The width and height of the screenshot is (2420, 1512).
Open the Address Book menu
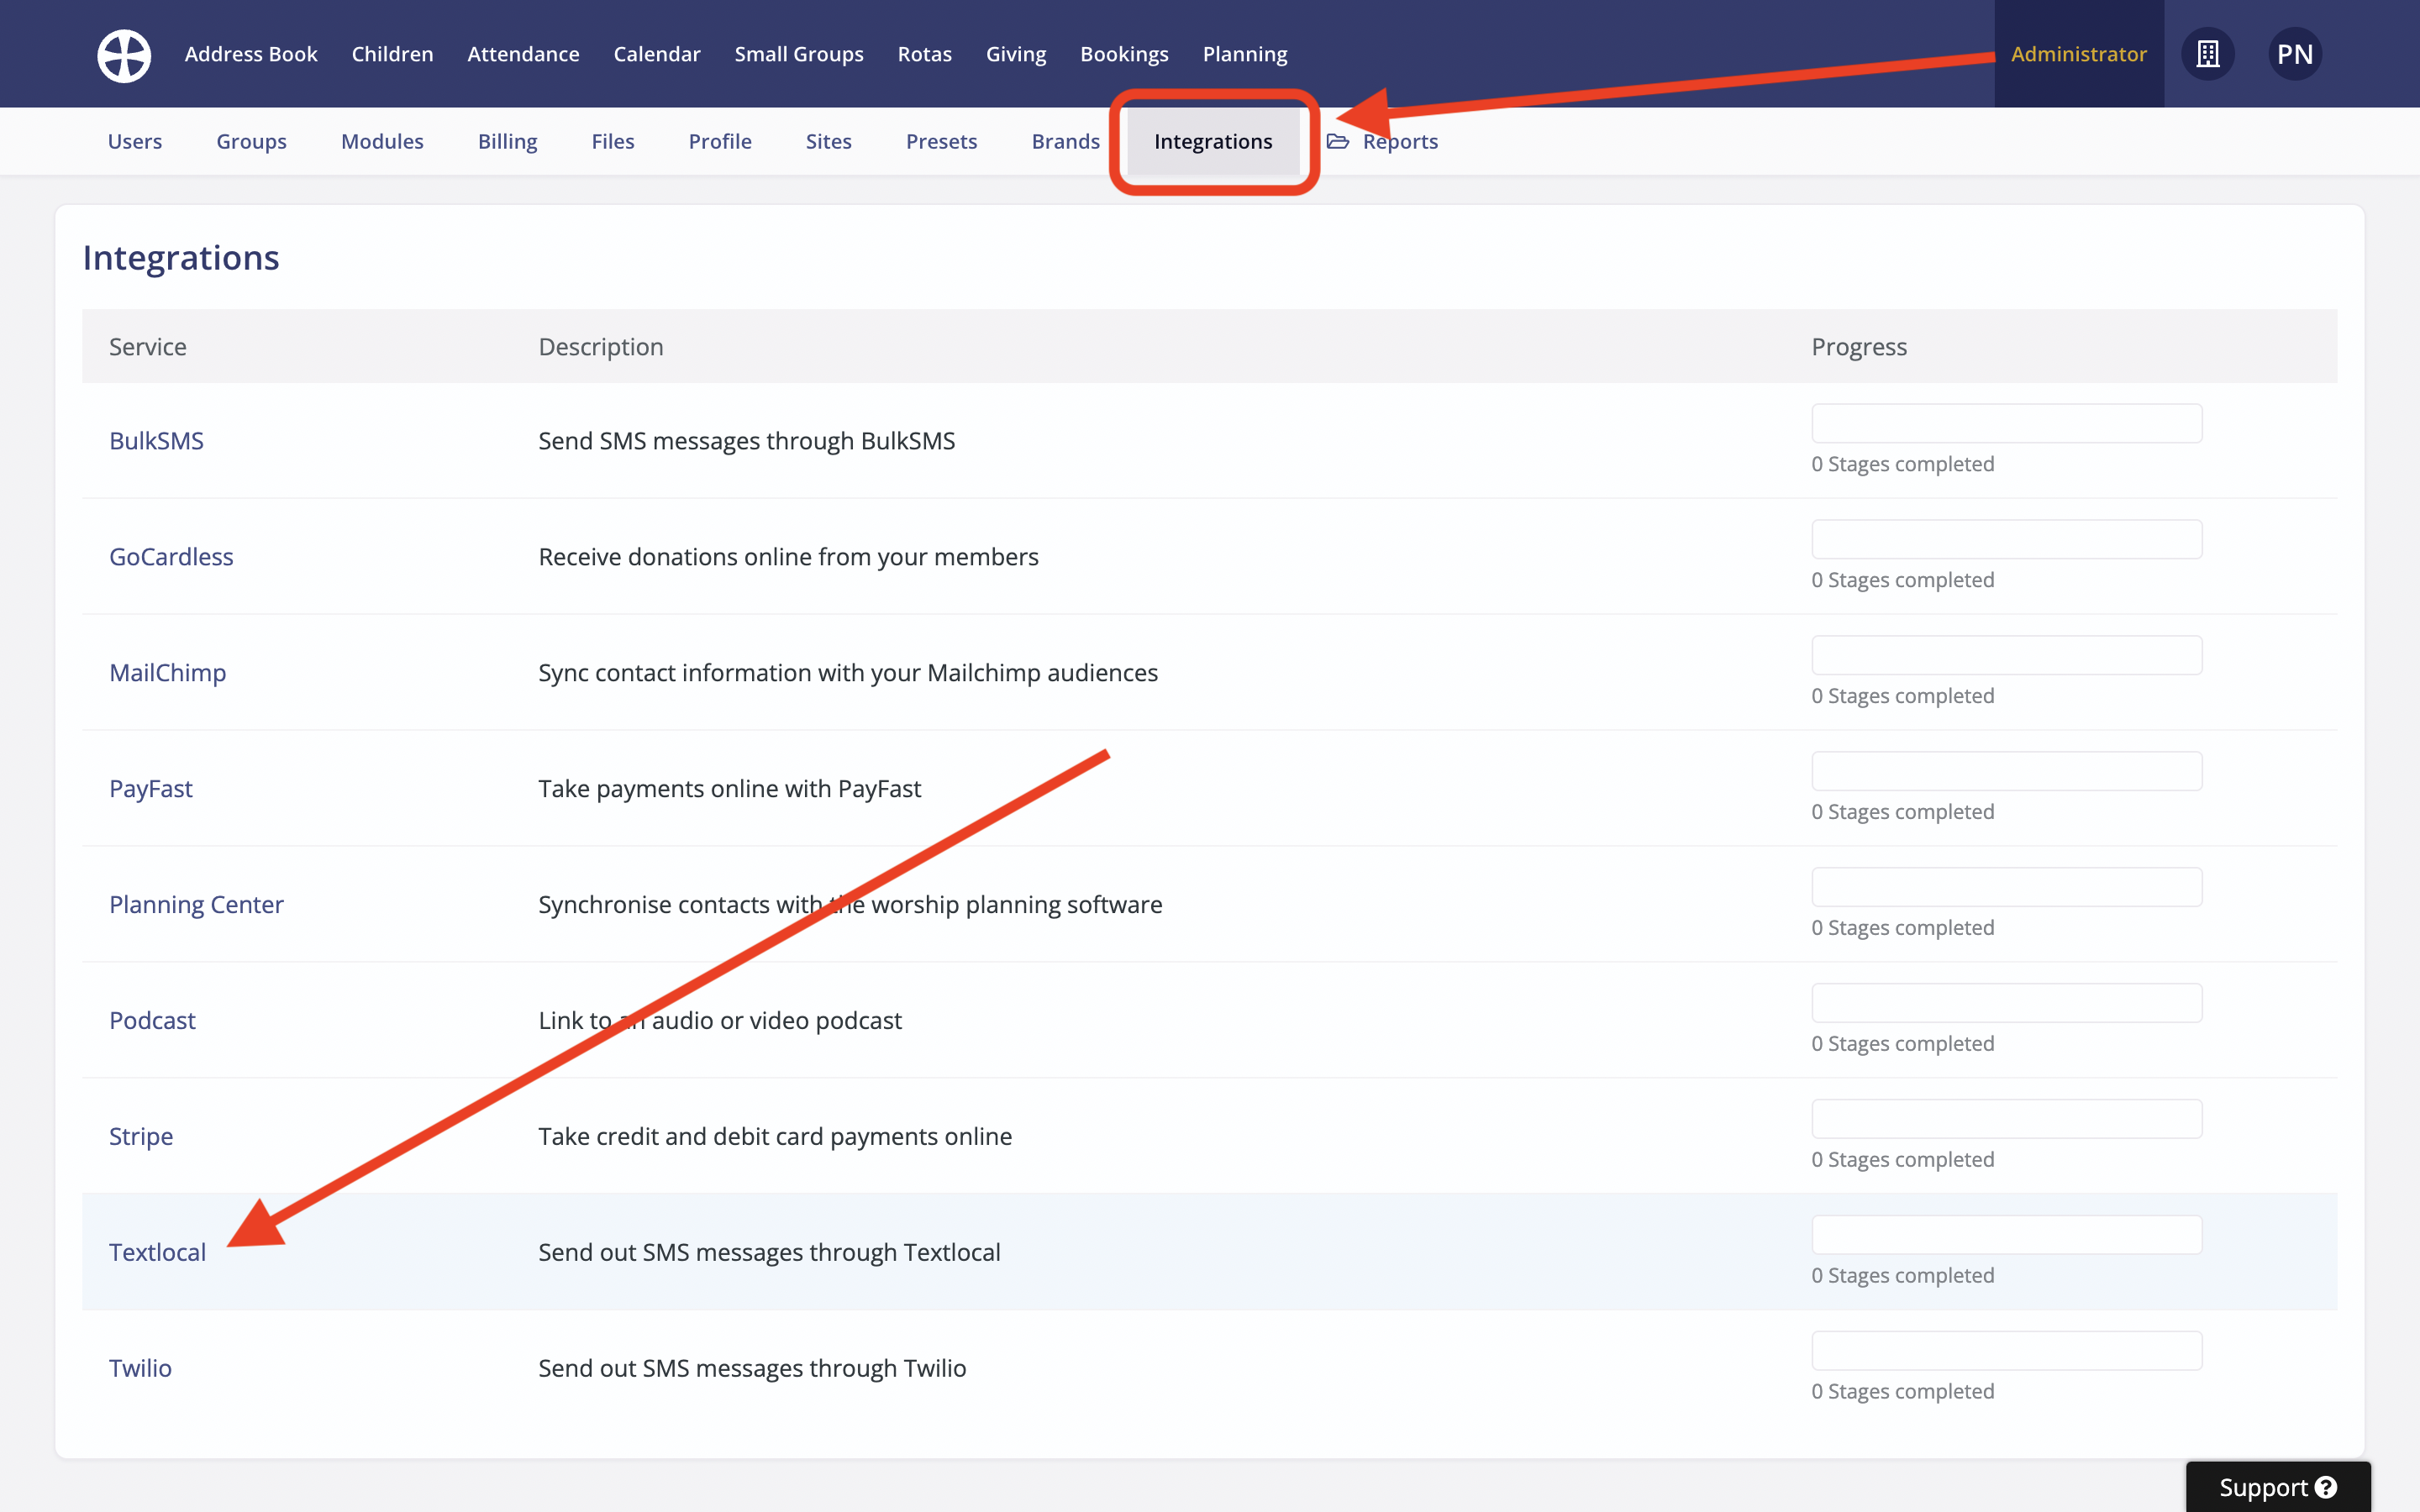[251, 54]
